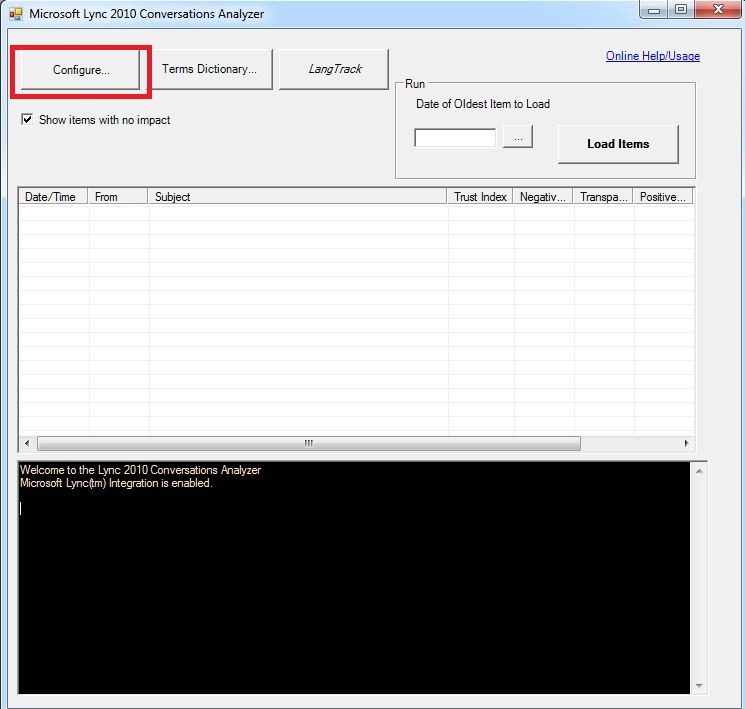Screen dimensions: 745x709
Task: Close the Conversations Analyzer window
Action: coord(718,10)
